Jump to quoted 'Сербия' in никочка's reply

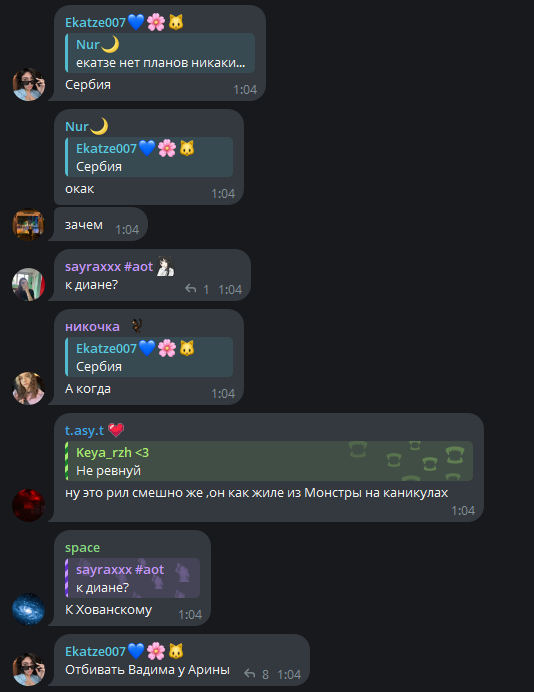pyautogui.click(x=149, y=357)
